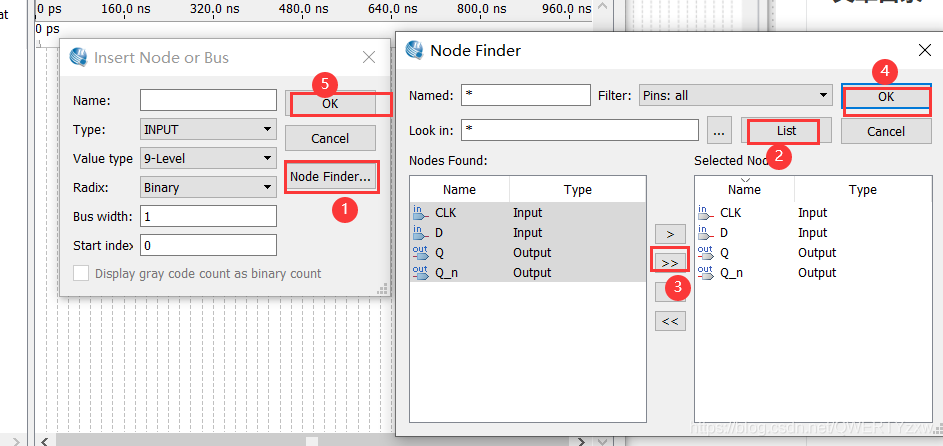
Task: Select CLK in the Selected Nodes list
Action: [813, 212]
